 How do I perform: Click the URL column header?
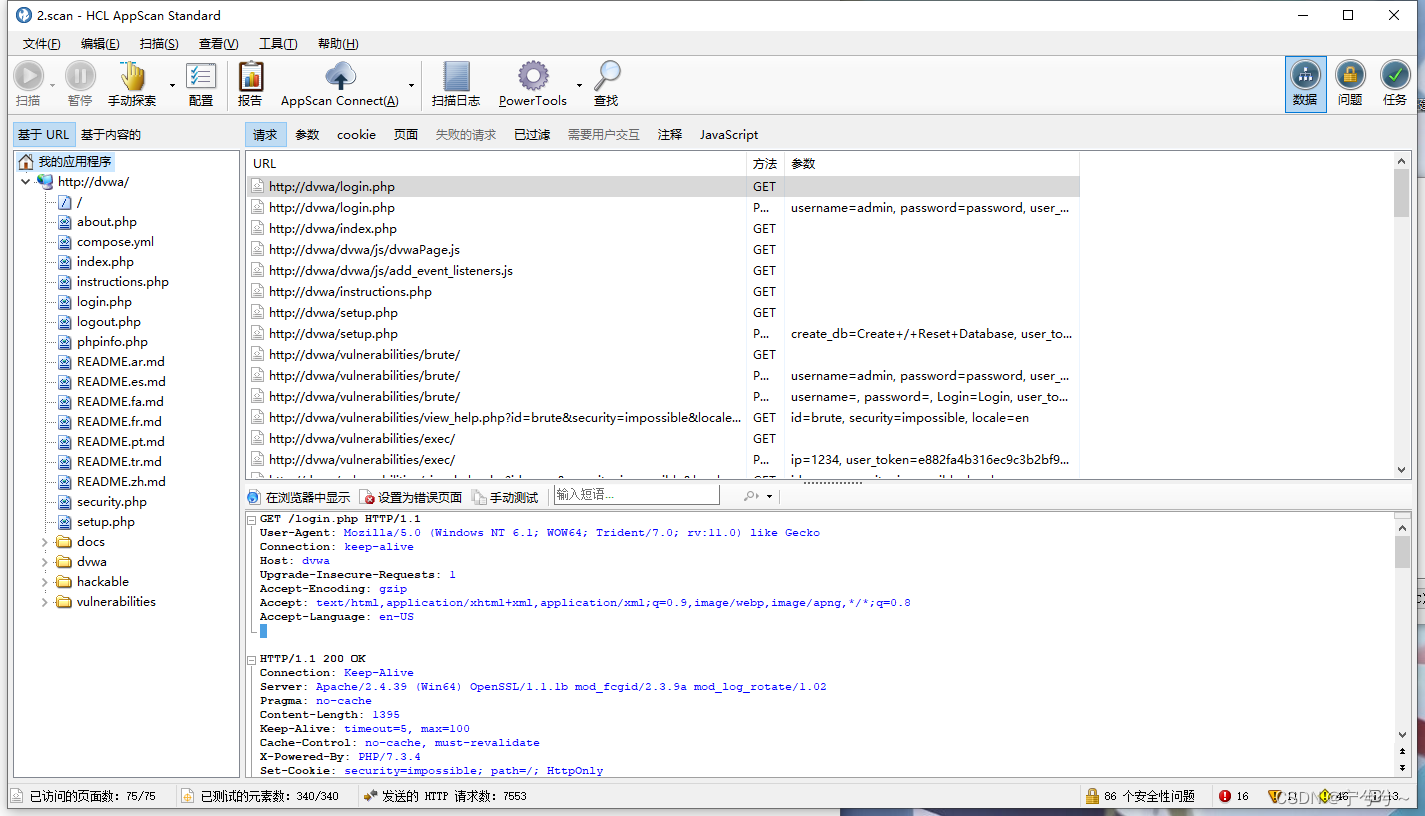[497, 164]
